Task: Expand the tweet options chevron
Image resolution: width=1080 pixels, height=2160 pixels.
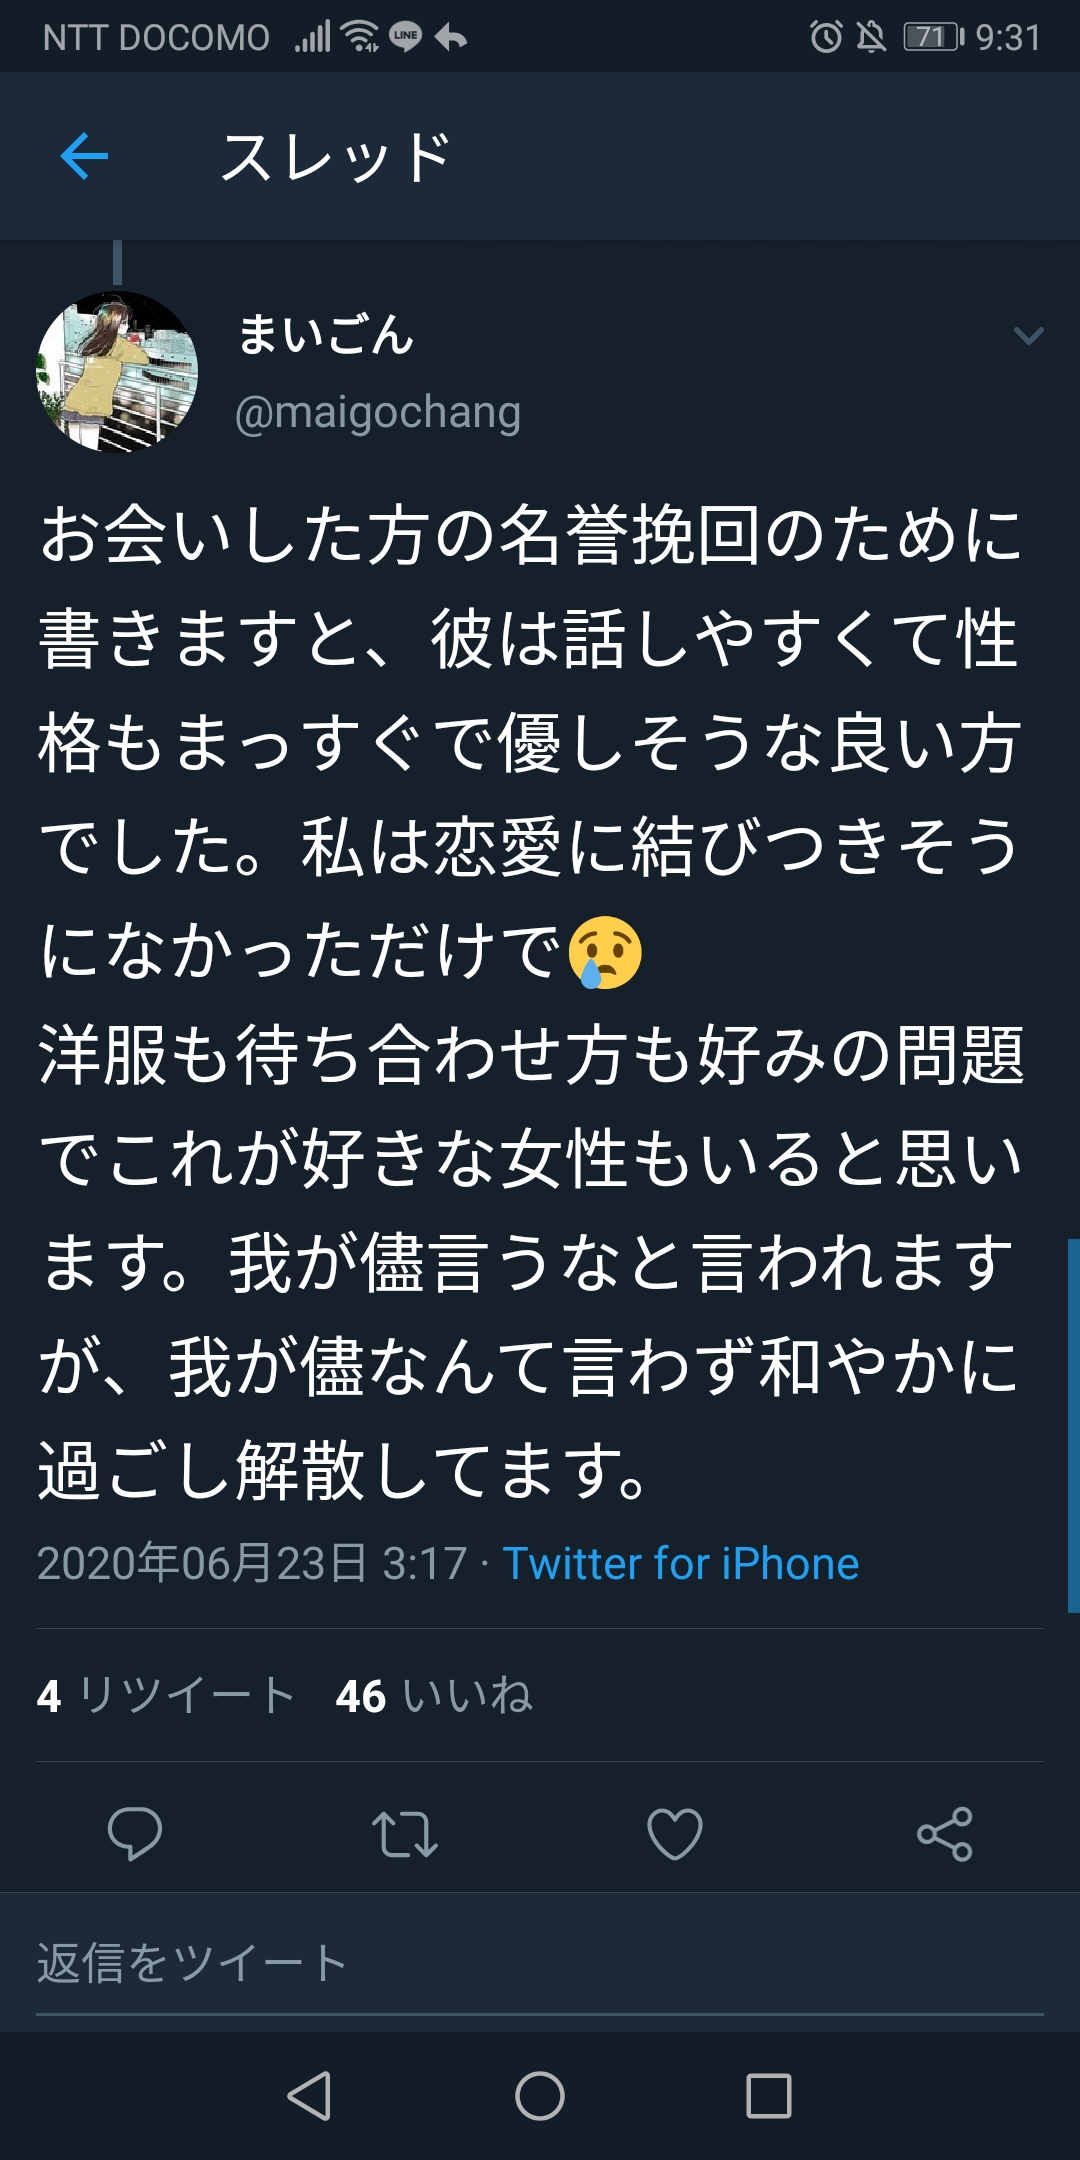Action: click(1028, 336)
